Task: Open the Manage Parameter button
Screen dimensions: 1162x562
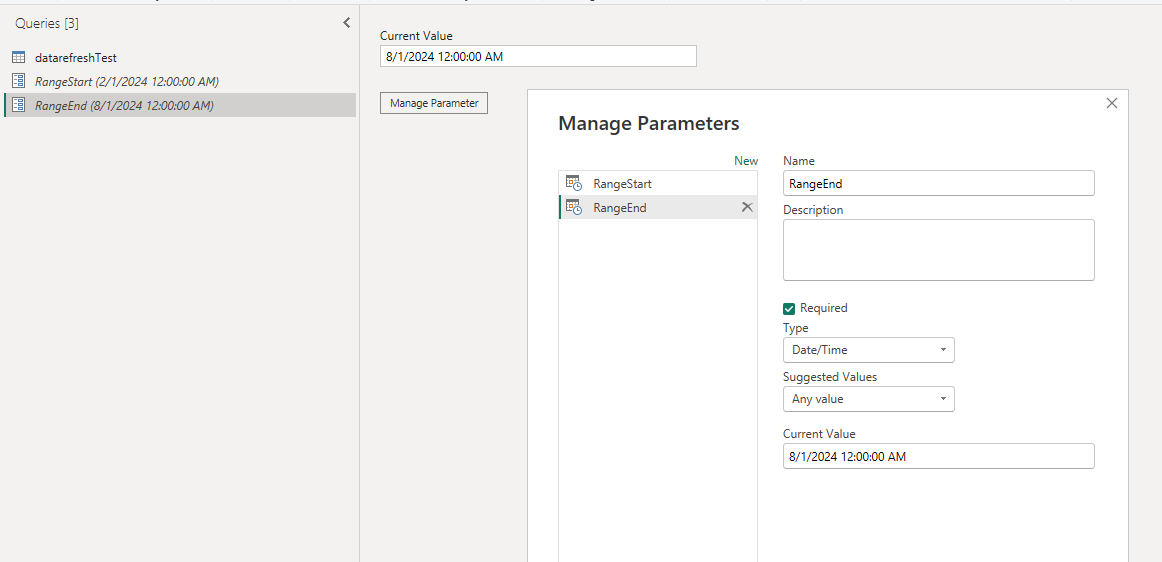Action: [434, 103]
